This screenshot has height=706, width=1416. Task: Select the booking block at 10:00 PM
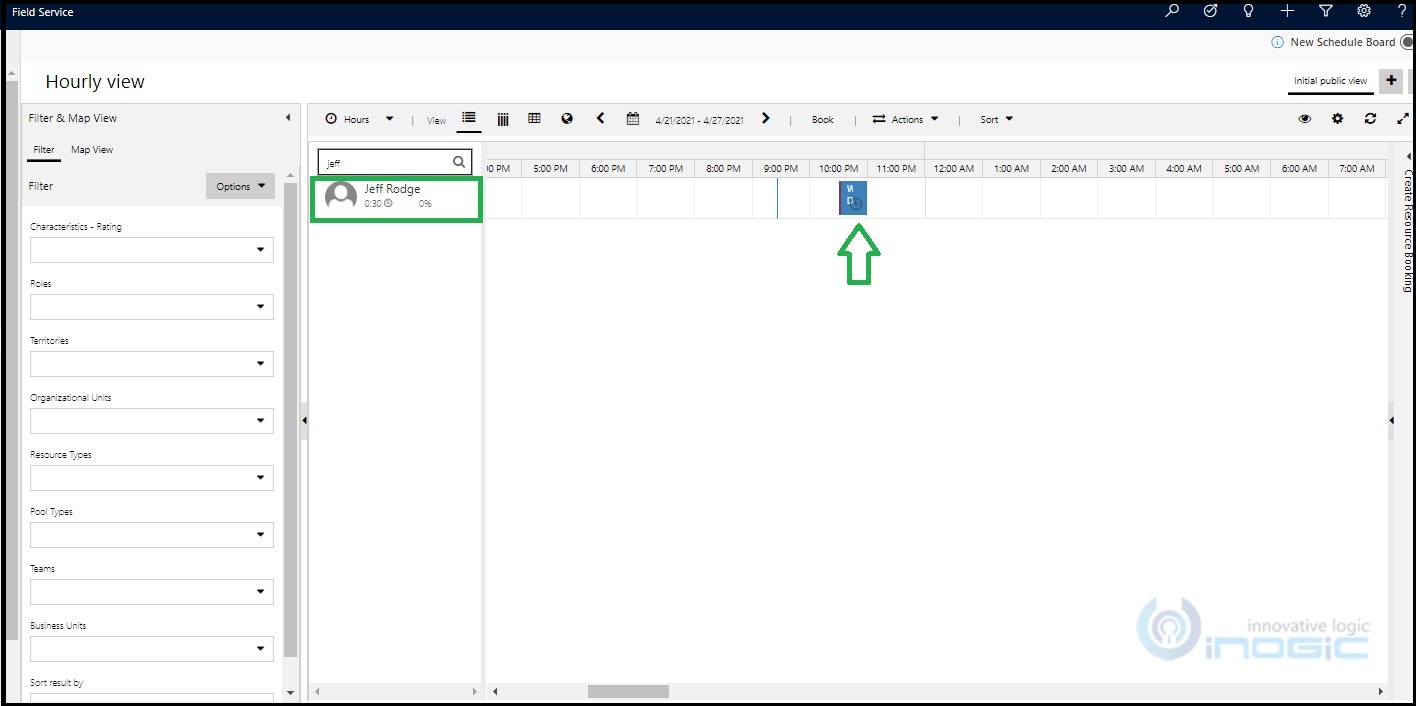pos(853,198)
